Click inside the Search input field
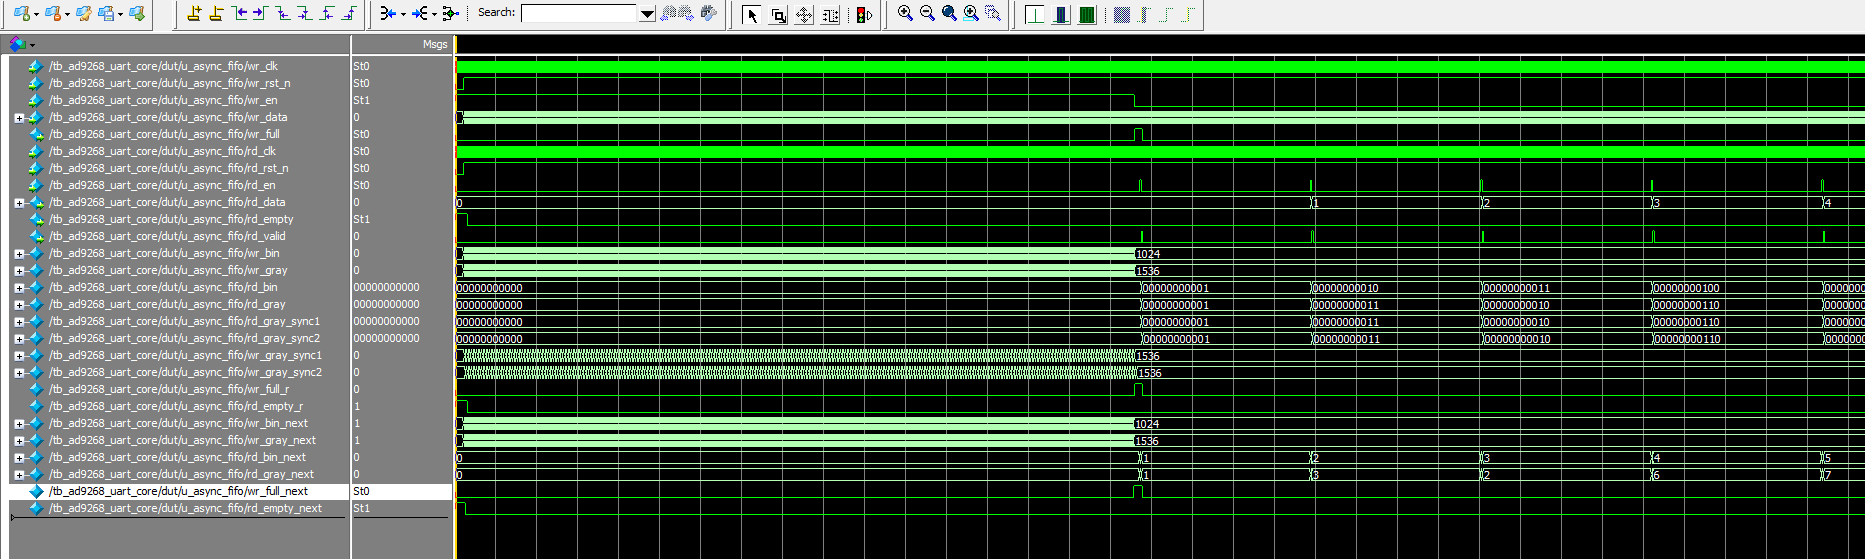Image resolution: width=1865 pixels, height=559 pixels. (579, 13)
